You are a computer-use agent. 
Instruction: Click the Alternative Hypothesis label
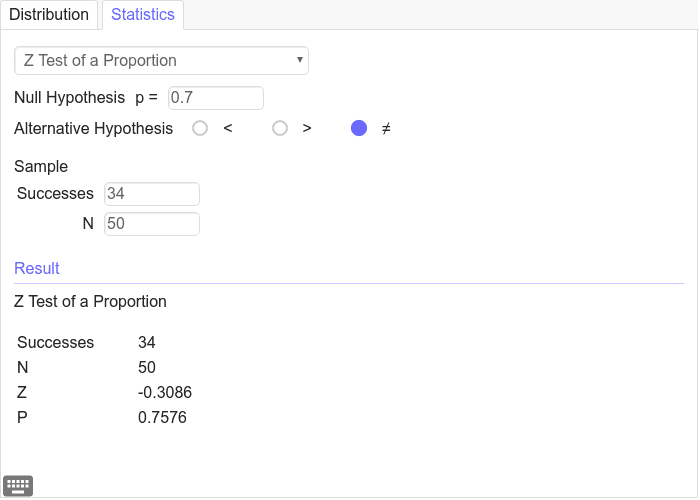(x=93, y=129)
